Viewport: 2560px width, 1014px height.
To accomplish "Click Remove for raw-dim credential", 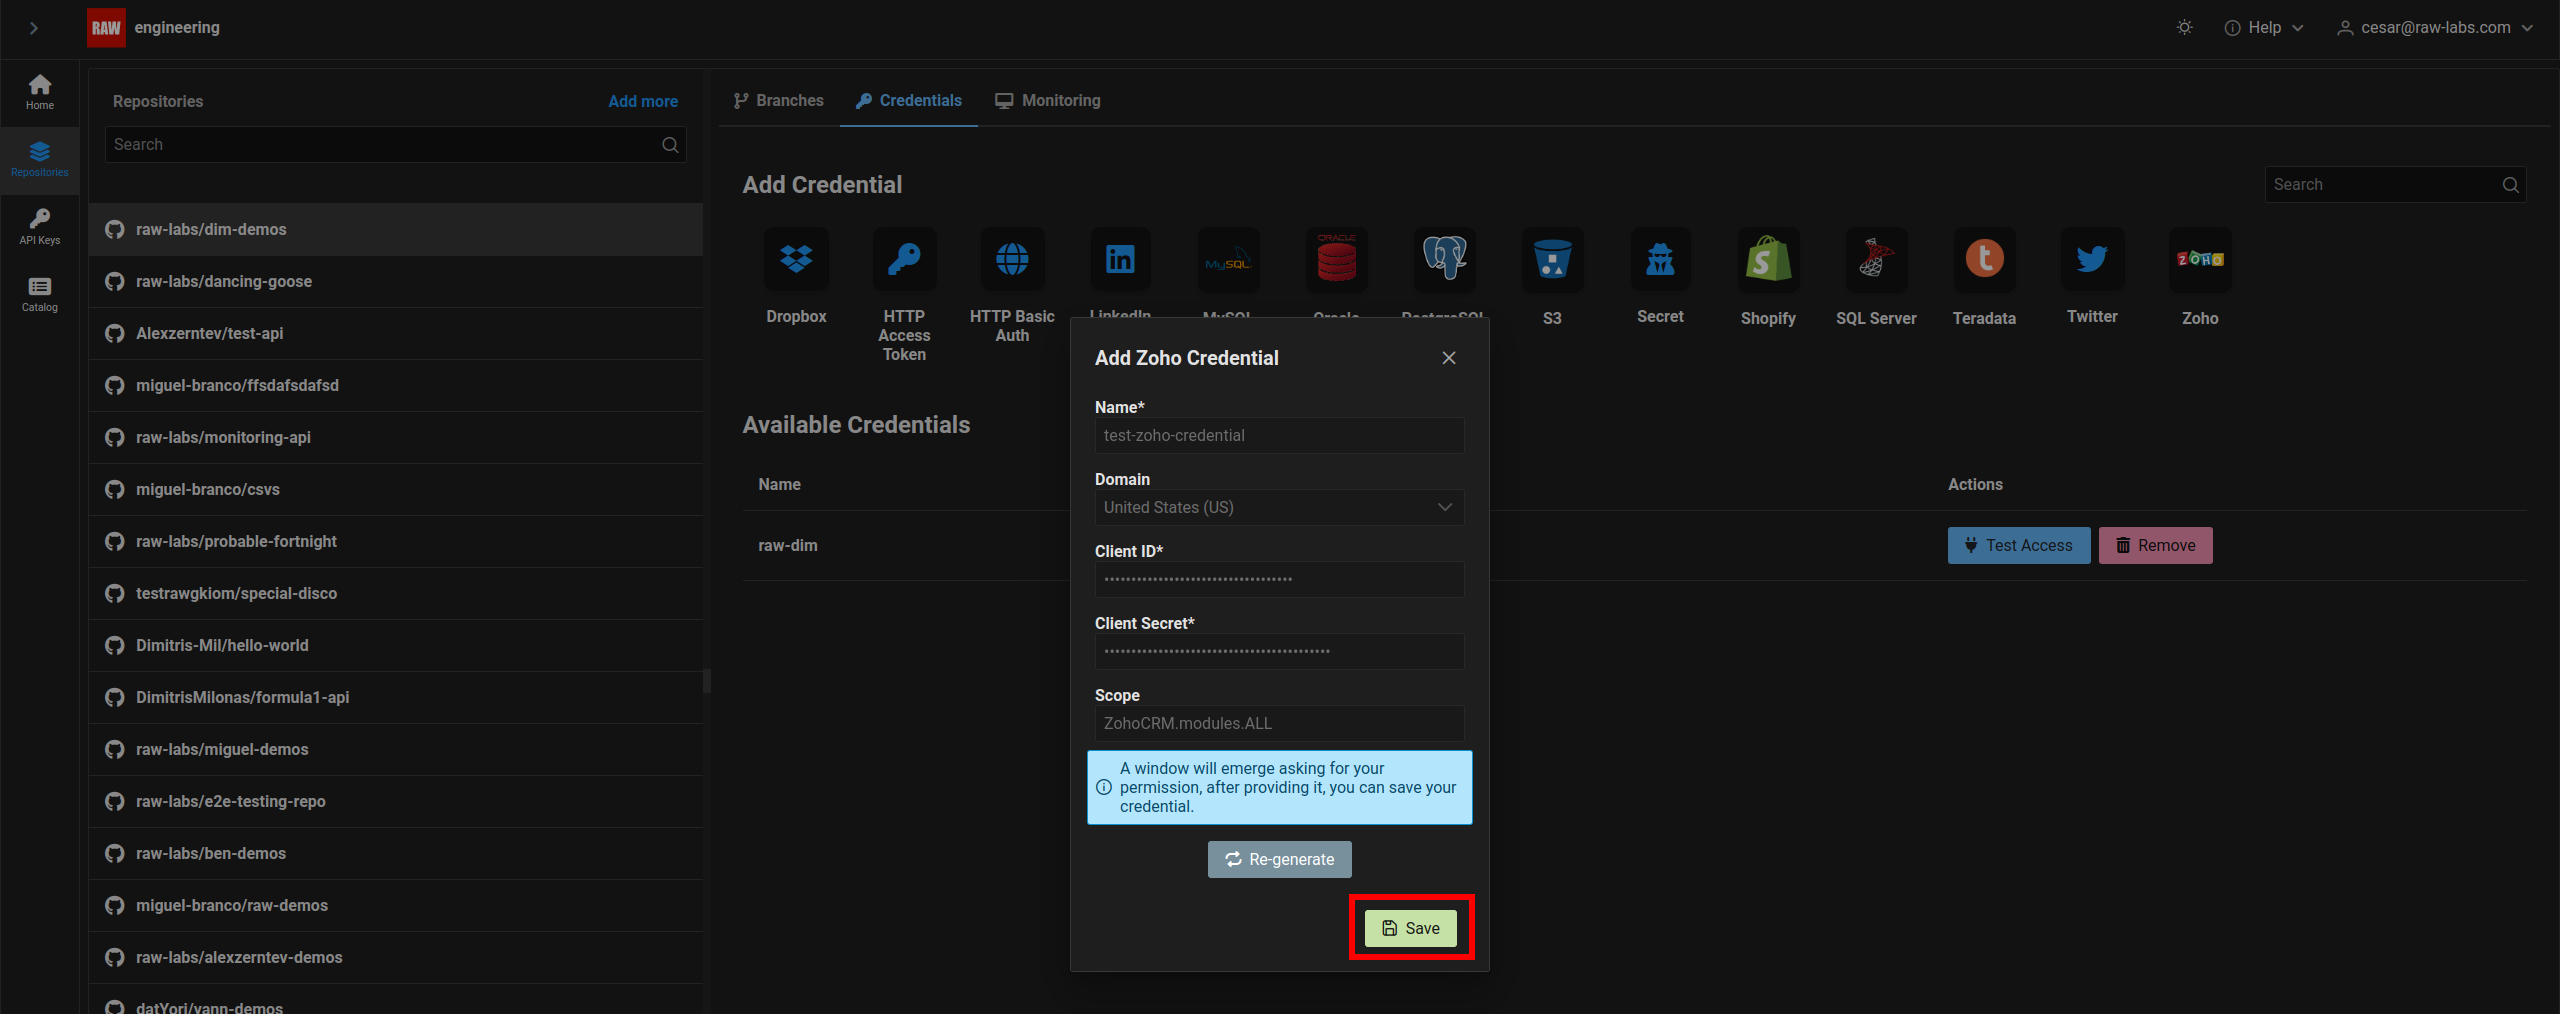I will (2156, 546).
